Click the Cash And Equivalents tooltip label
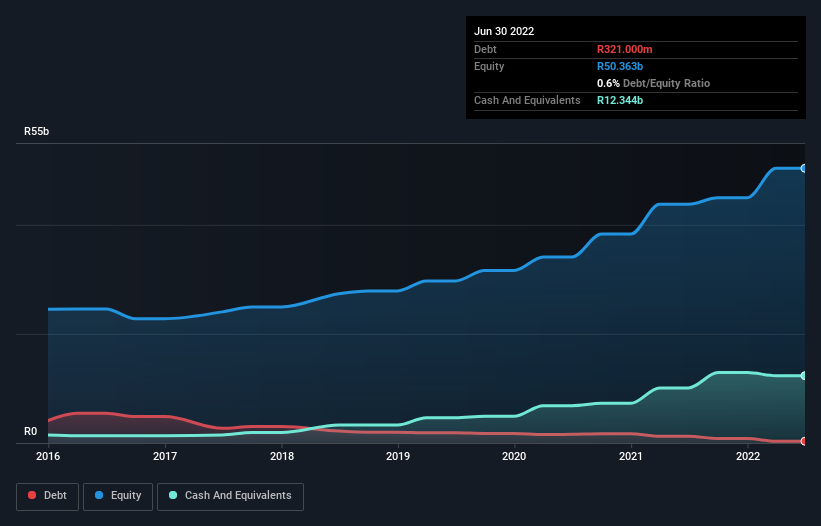This screenshot has height=526, width=821. tap(527, 100)
